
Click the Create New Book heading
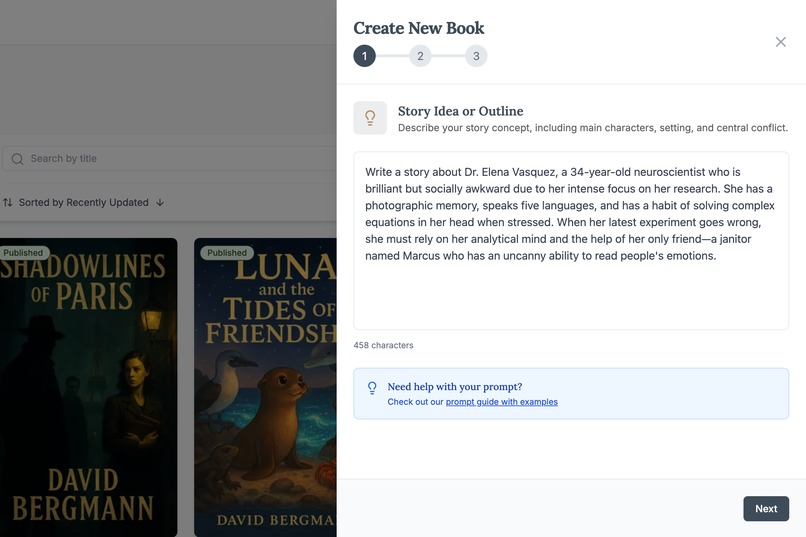pyautogui.click(x=419, y=28)
